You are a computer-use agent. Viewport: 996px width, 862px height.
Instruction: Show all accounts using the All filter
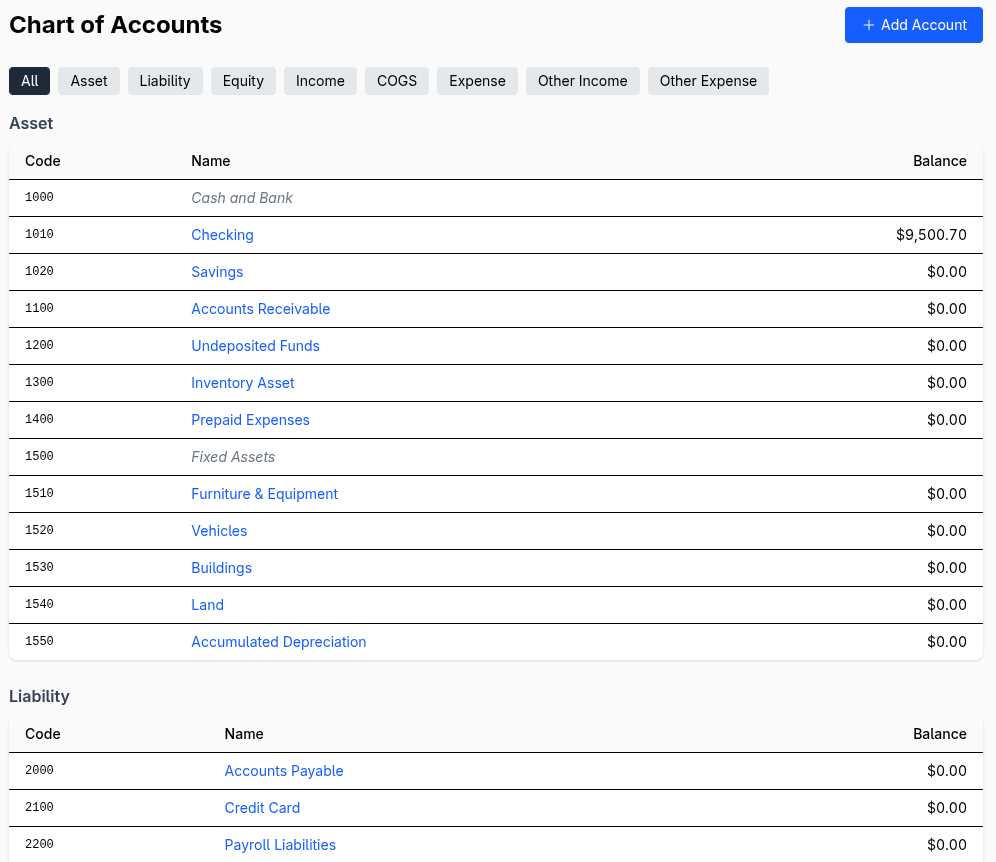(x=29, y=81)
